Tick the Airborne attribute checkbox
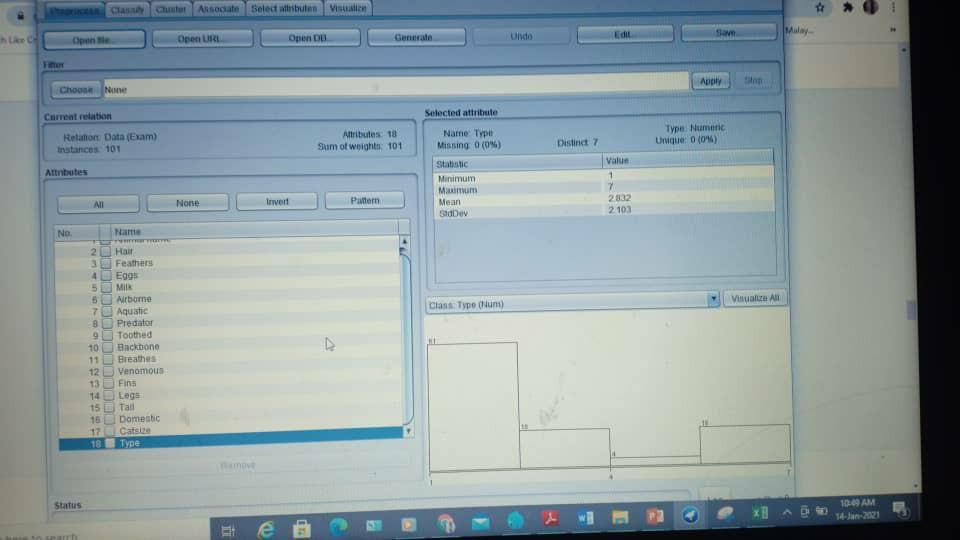 pyautogui.click(x=107, y=299)
